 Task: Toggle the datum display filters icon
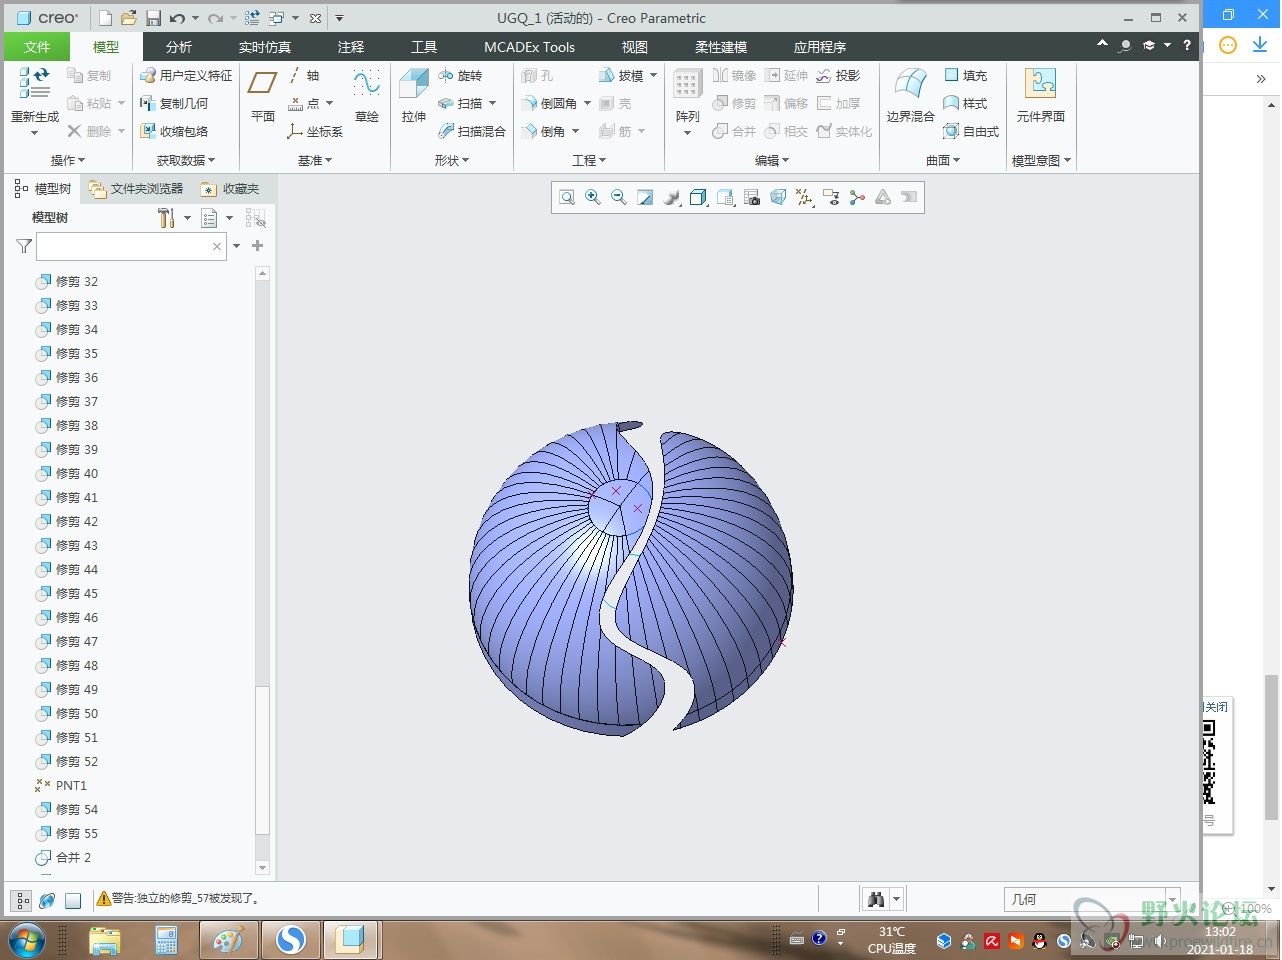(805, 198)
